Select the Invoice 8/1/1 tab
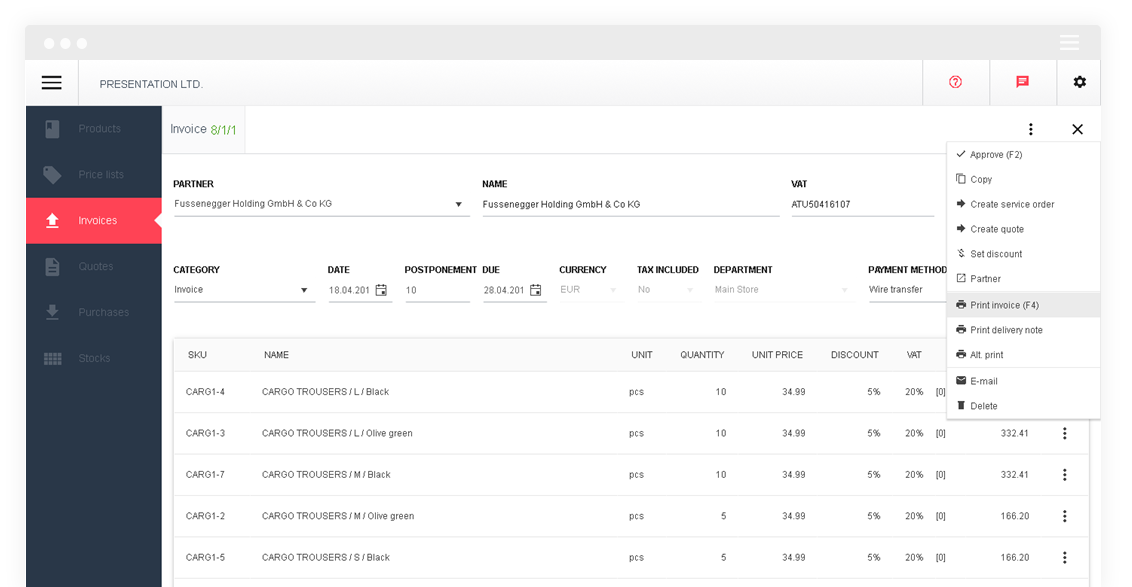The image size is (1132, 587). tap(204, 129)
